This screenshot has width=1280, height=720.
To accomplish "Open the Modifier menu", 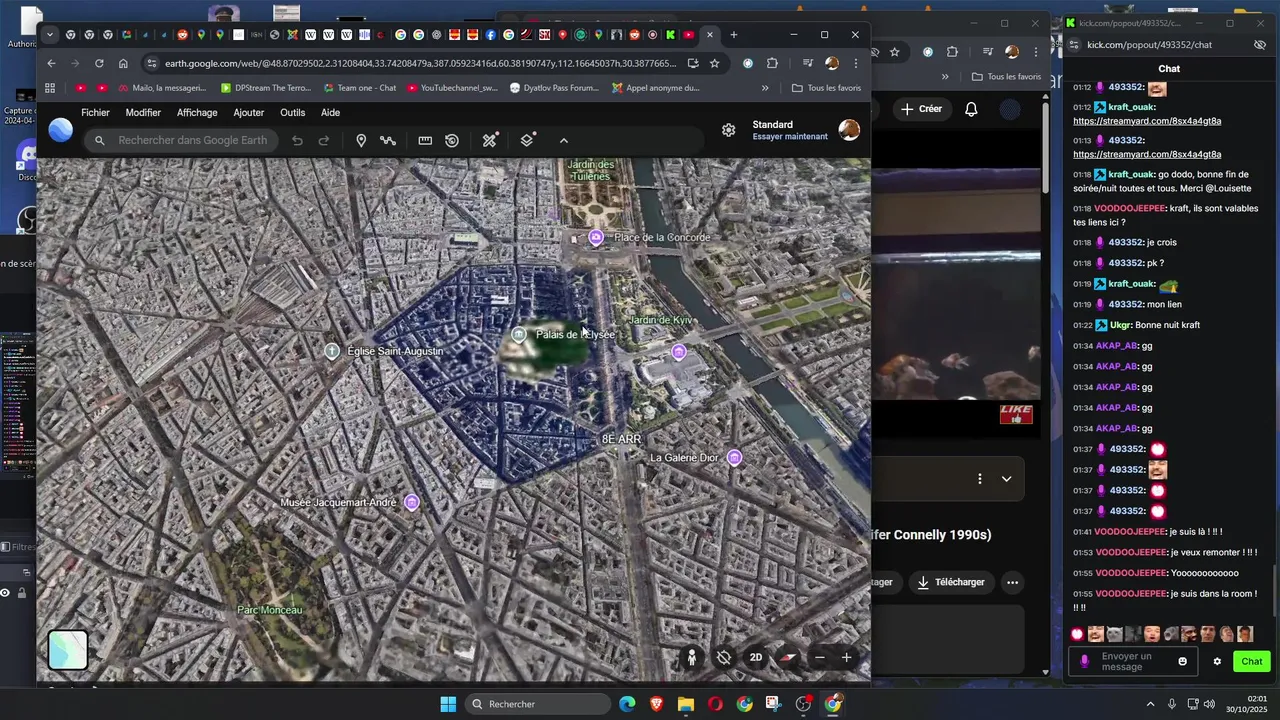I will tap(143, 113).
